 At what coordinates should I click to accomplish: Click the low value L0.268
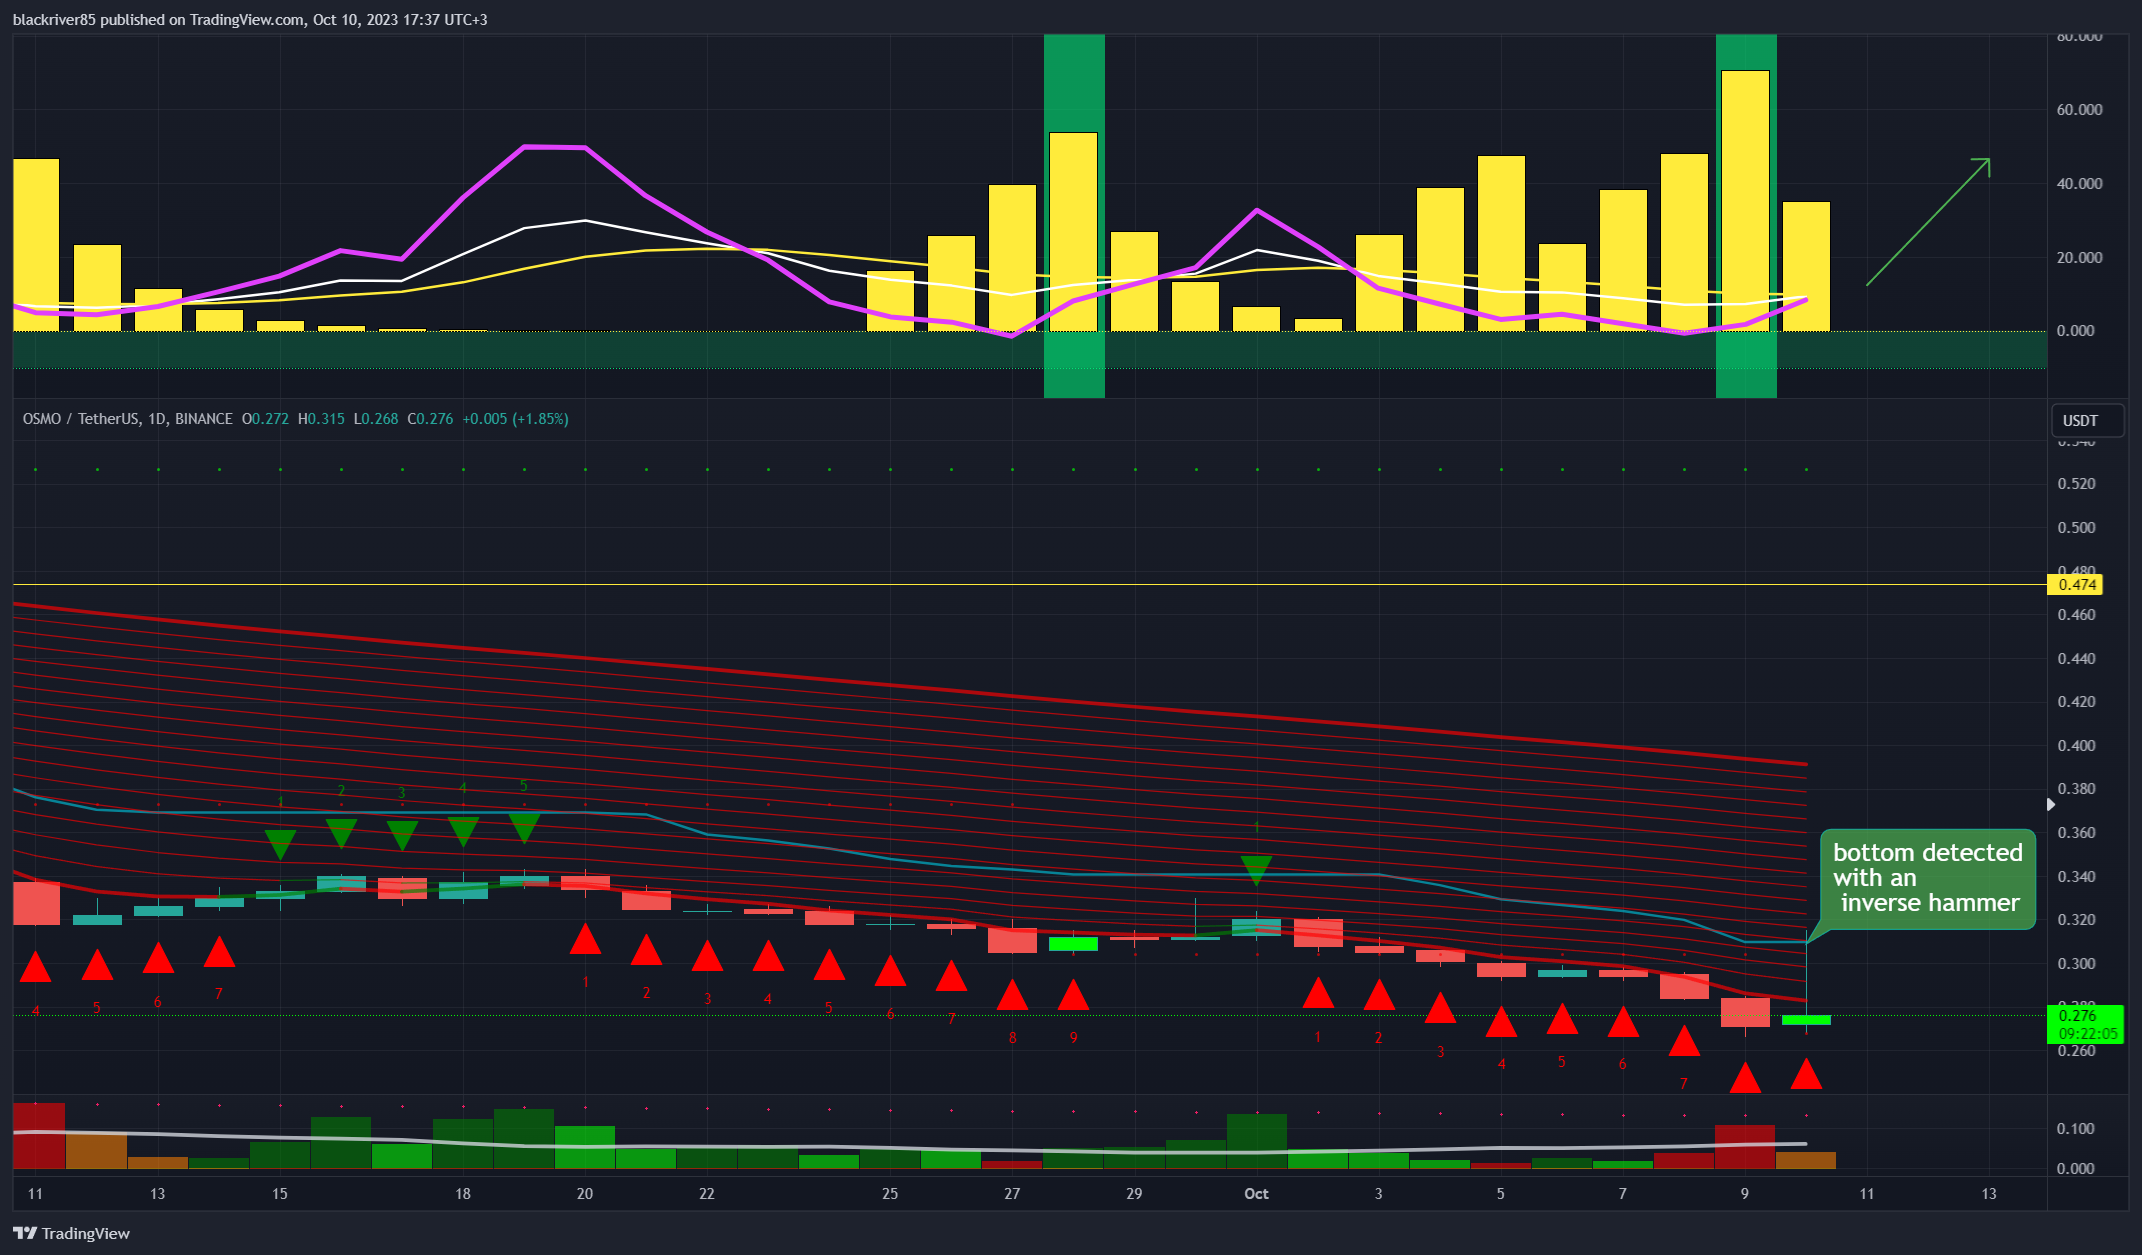(x=376, y=419)
